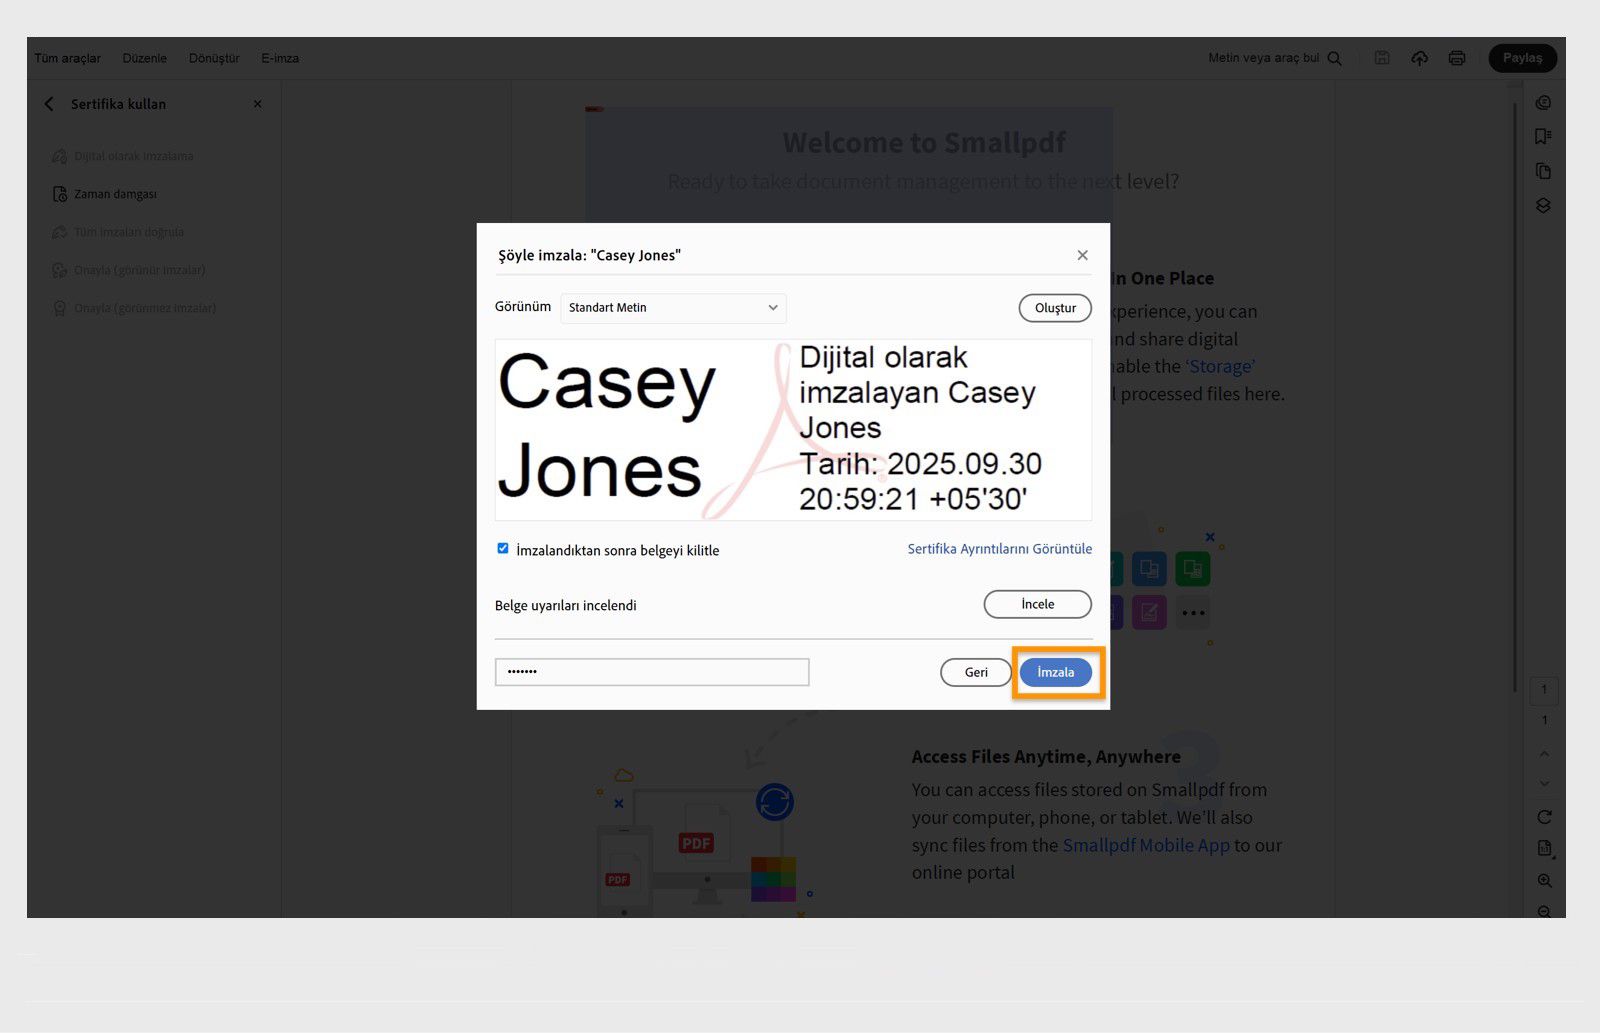The width and height of the screenshot is (1600, 1033).
Task: Click the İmzala button to sign
Action: click(x=1056, y=672)
